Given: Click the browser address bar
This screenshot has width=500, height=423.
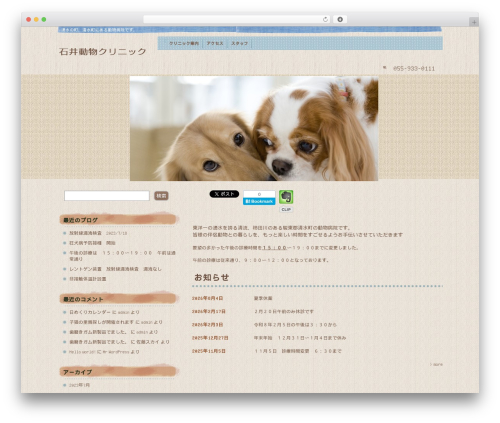Looking at the screenshot, I should (237, 19).
